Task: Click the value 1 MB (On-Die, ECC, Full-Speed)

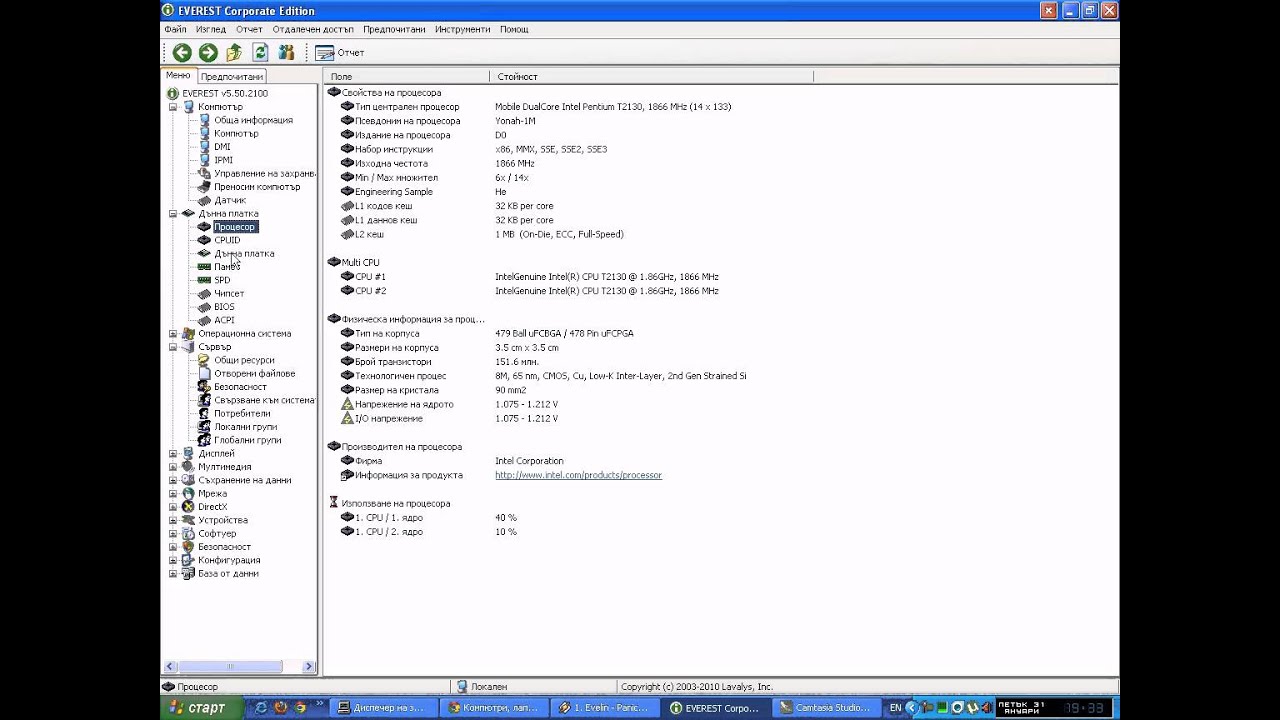Action: [559, 234]
